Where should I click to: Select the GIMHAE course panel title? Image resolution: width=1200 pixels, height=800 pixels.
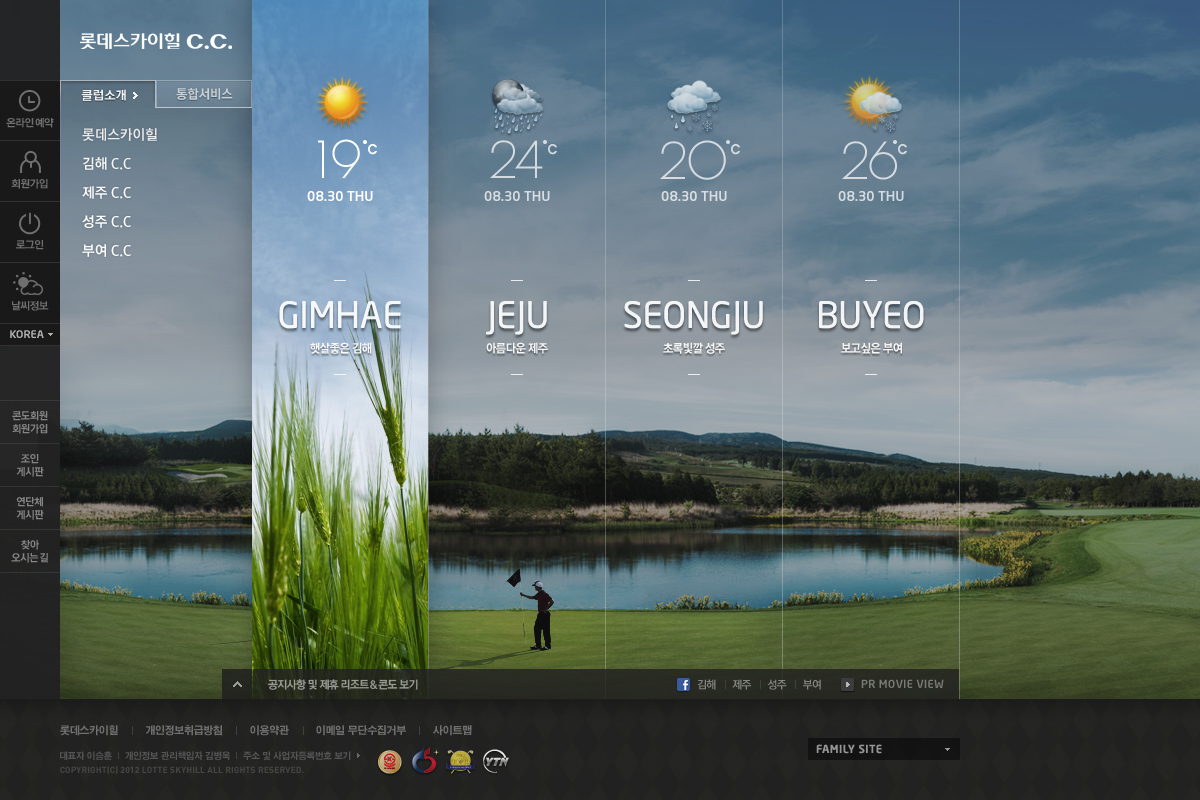point(340,316)
